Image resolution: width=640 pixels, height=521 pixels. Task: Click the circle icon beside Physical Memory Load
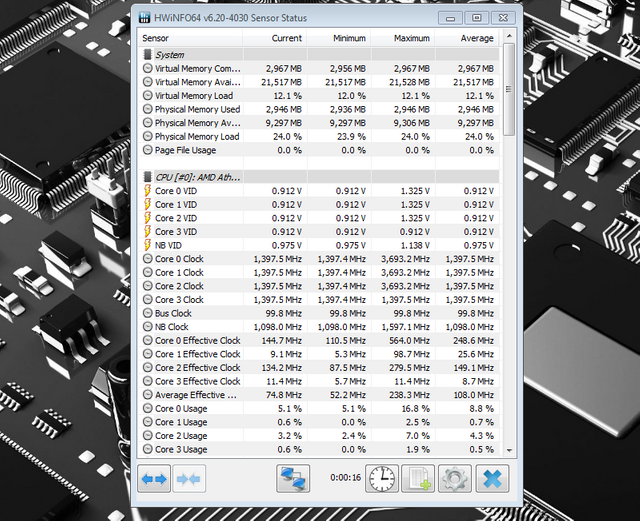(147, 136)
